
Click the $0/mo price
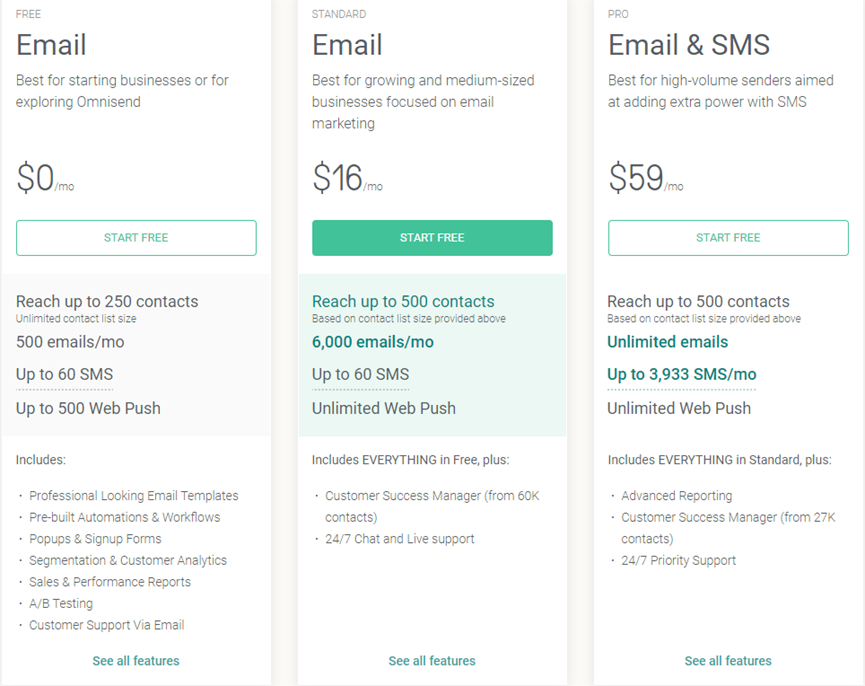[44, 179]
